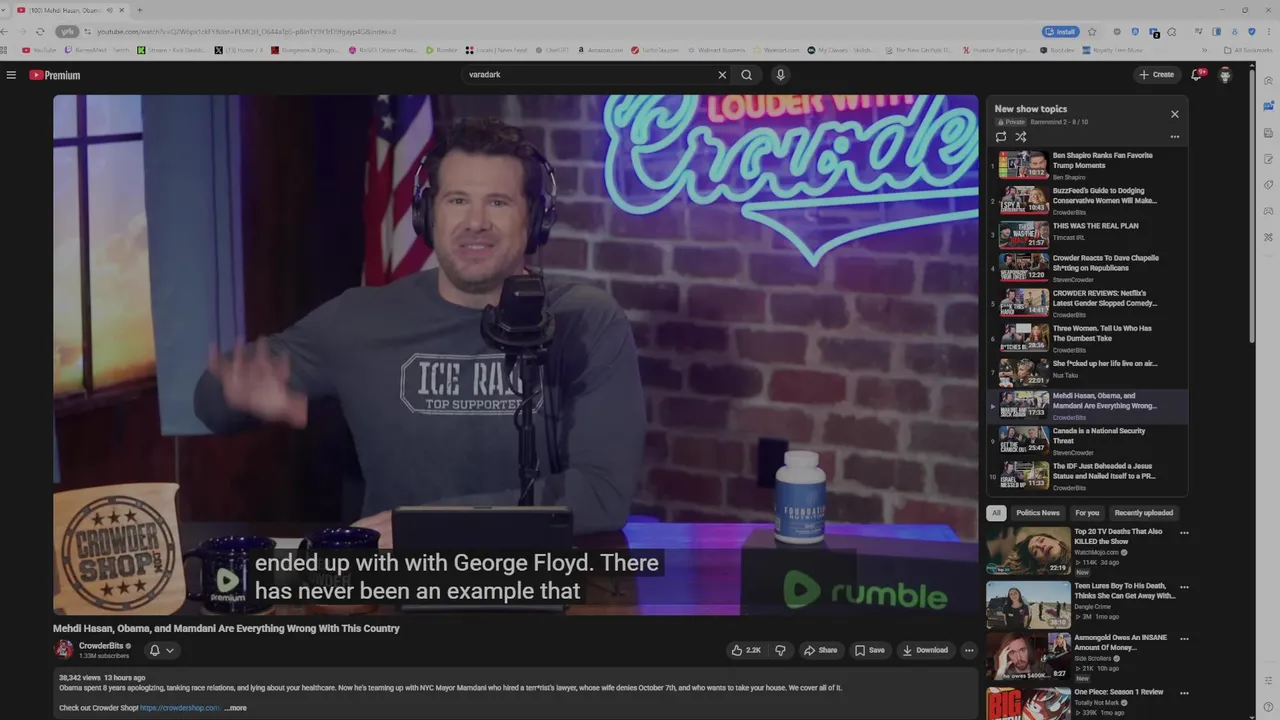The image size is (1280, 720).
Task: Open the YouTube guide hamburger menu
Action: tap(11, 75)
